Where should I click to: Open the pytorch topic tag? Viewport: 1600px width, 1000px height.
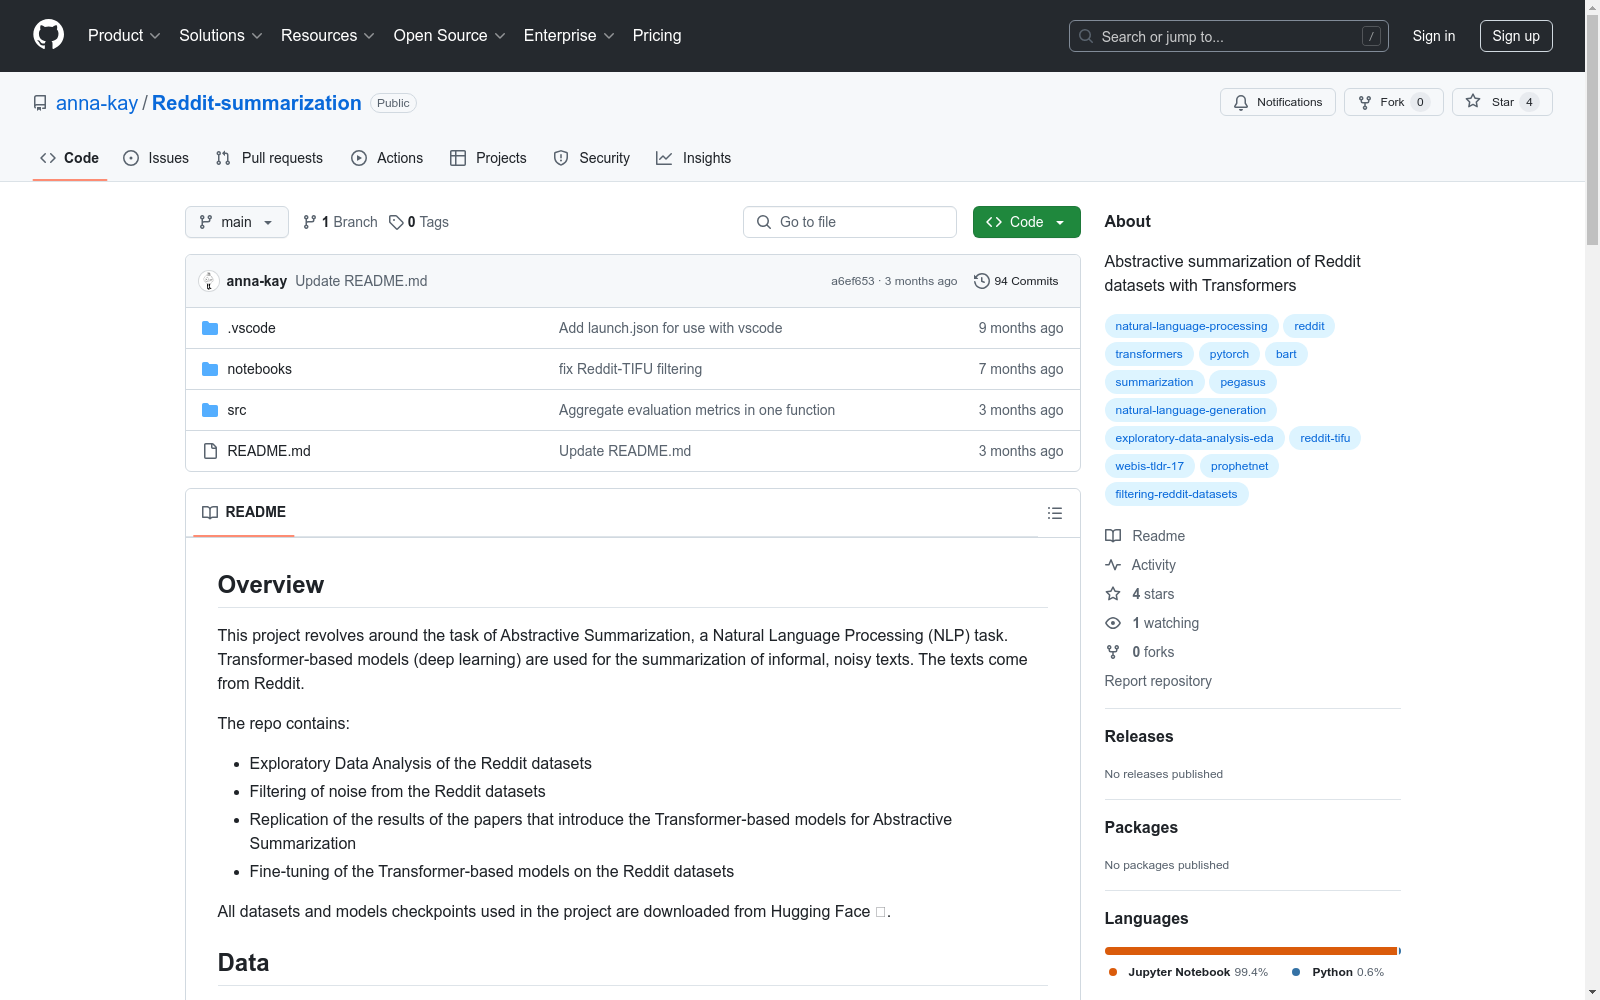click(1229, 354)
